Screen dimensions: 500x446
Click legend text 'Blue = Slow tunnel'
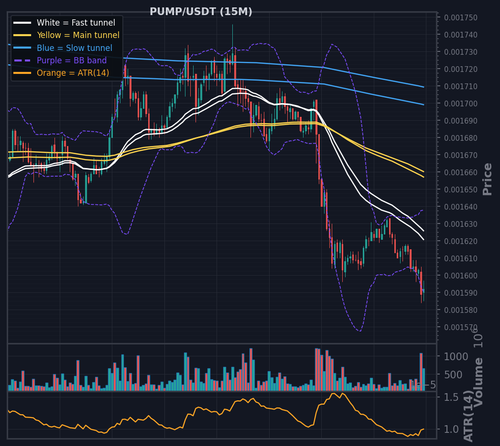(74, 48)
